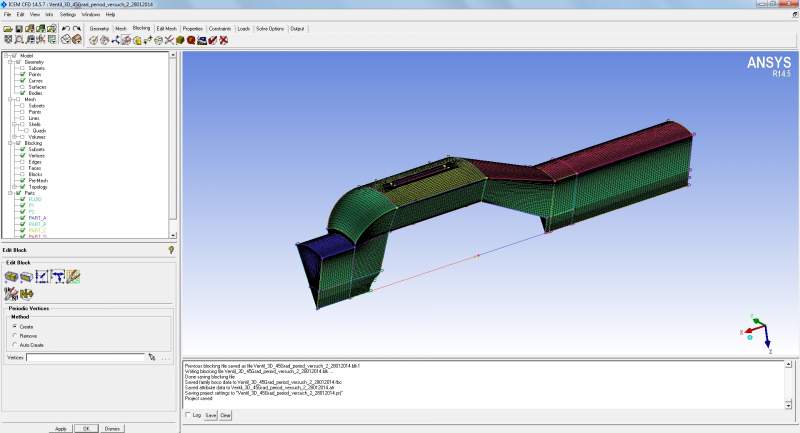Image resolution: width=800 pixels, height=433 pixels.
Task: Click the Dismiss button
Action: [112, 428]
